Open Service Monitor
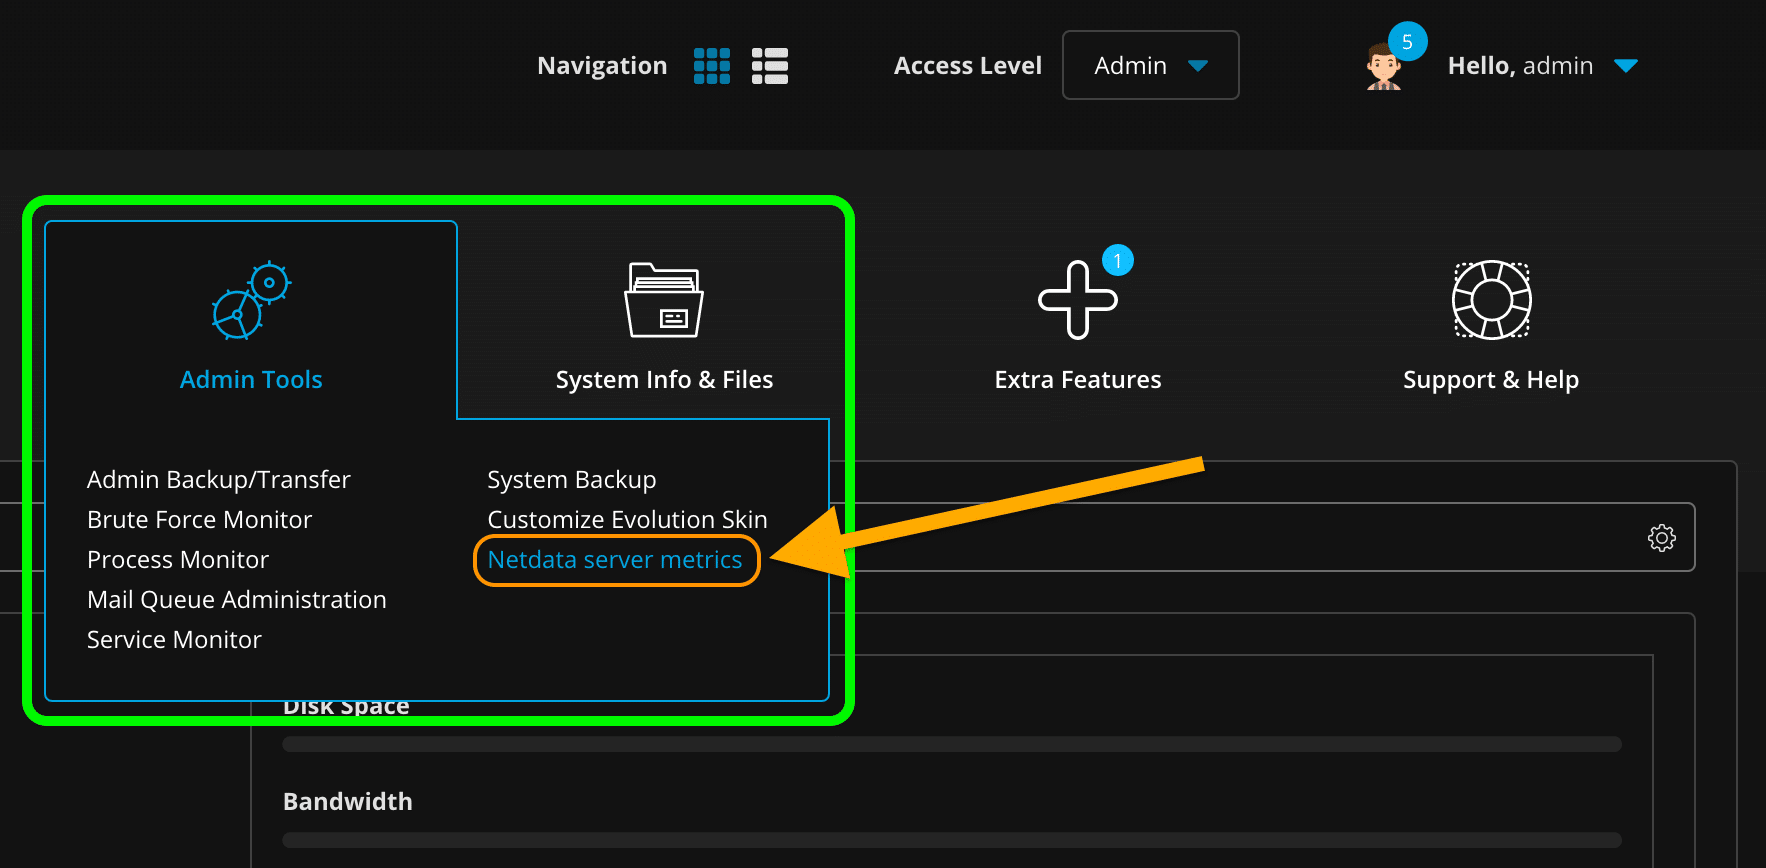This screenshot has height=868, width=1766. click(x=174, y=640)
